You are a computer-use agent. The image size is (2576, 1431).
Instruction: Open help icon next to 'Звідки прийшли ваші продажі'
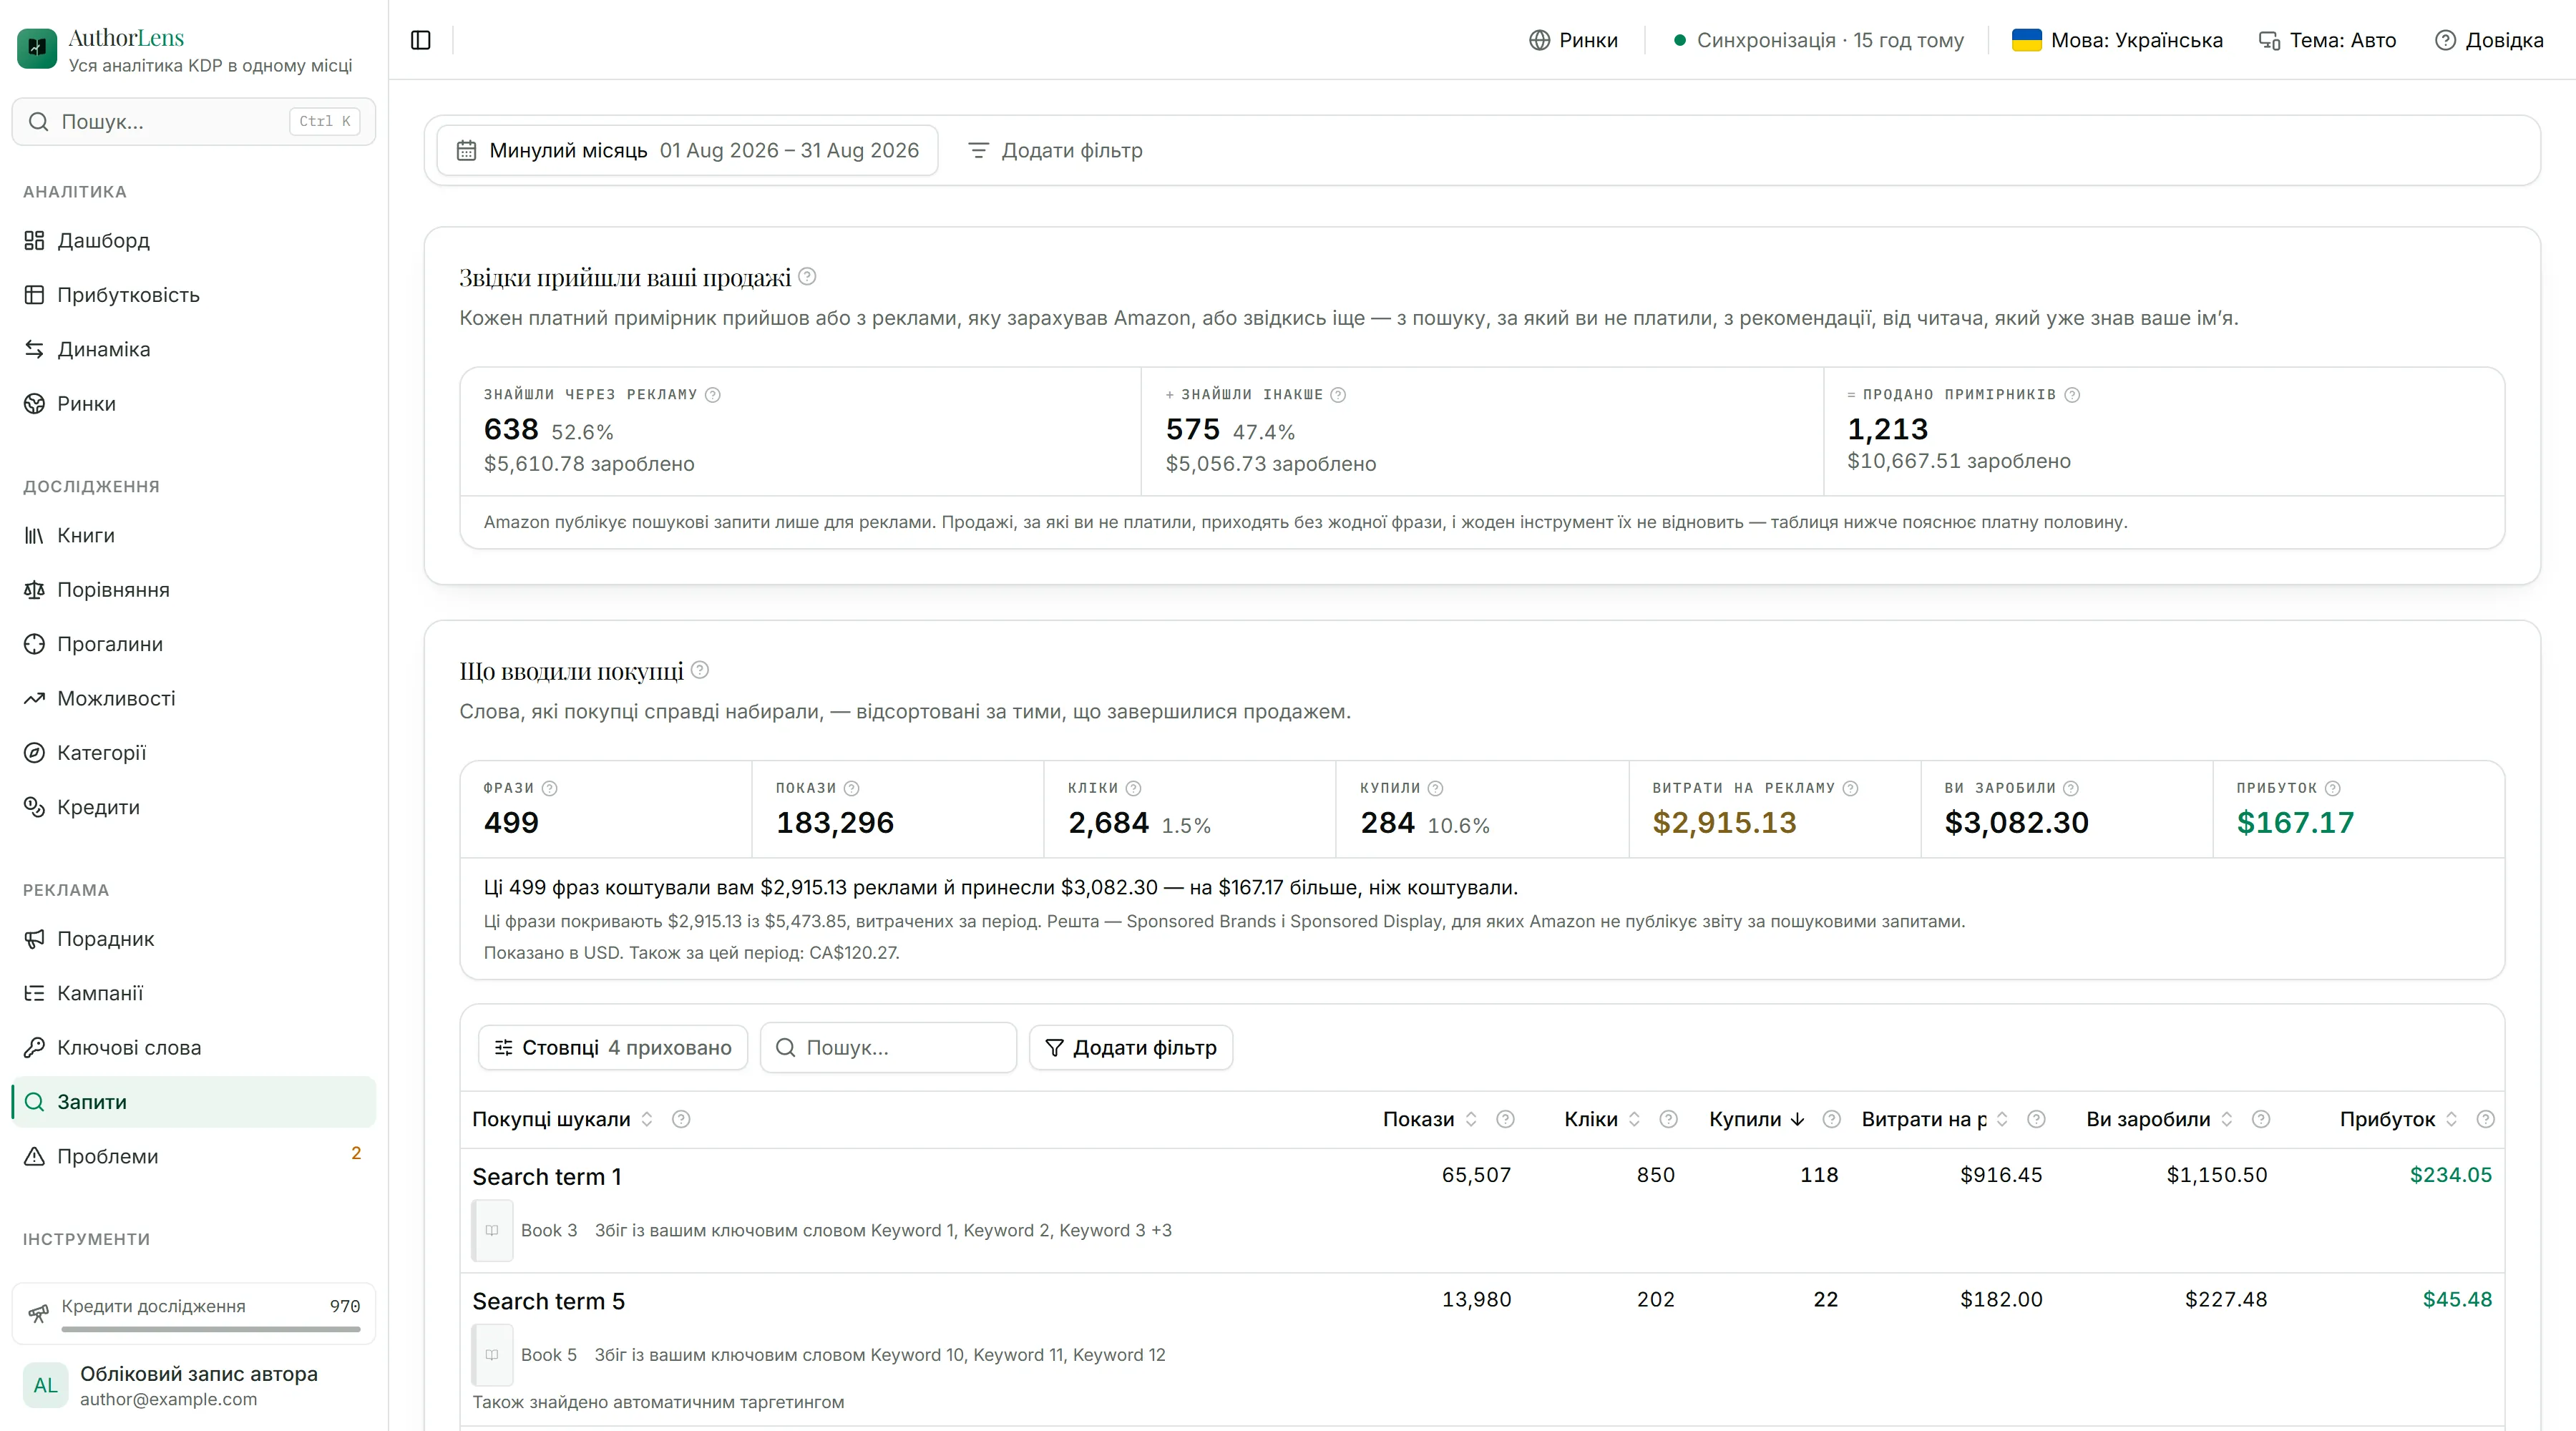(808, 276)
